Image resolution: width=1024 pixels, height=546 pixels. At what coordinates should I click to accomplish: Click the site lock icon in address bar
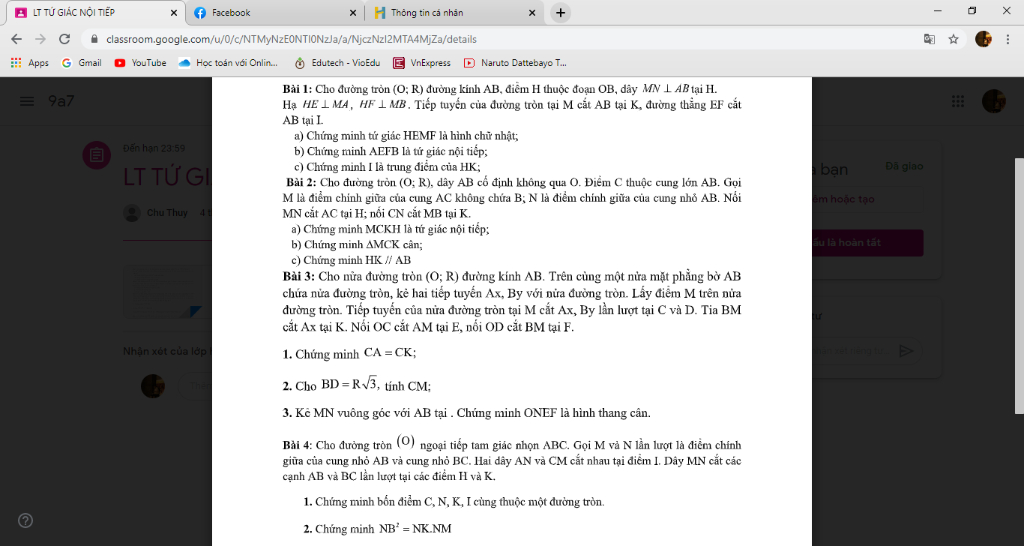click(x=94, y=39)
